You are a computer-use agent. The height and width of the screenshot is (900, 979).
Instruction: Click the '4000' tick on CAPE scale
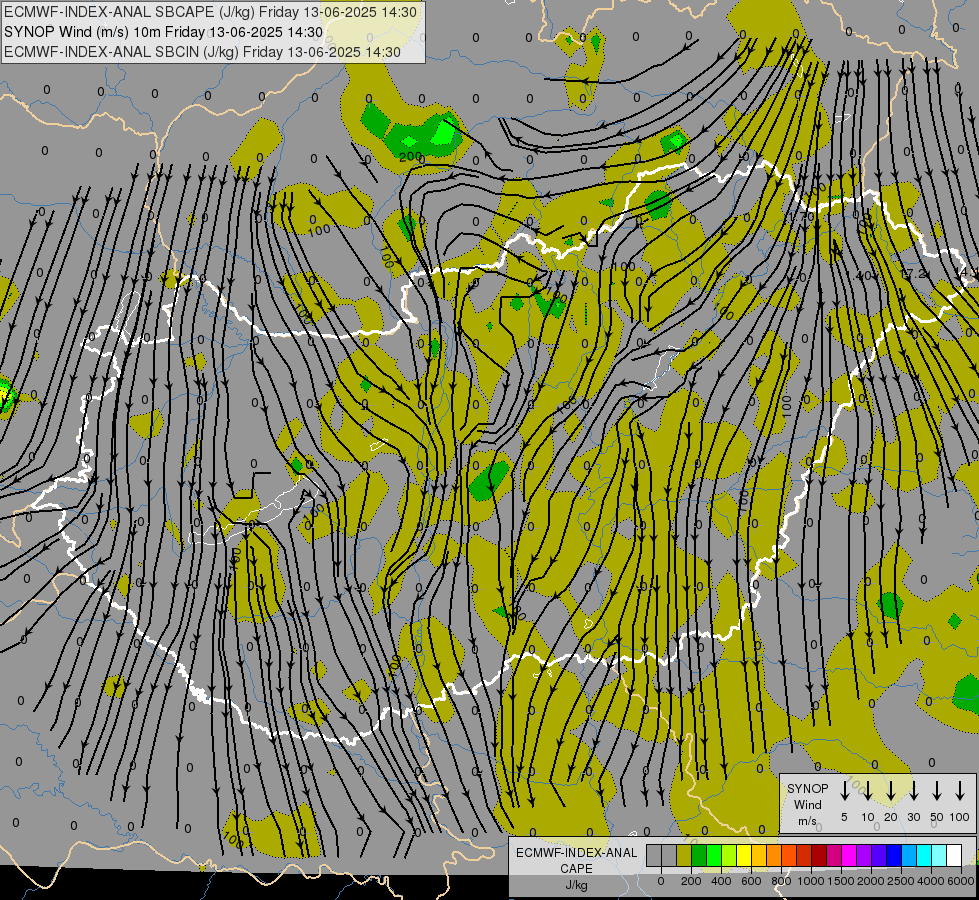[x=931, y=881]
